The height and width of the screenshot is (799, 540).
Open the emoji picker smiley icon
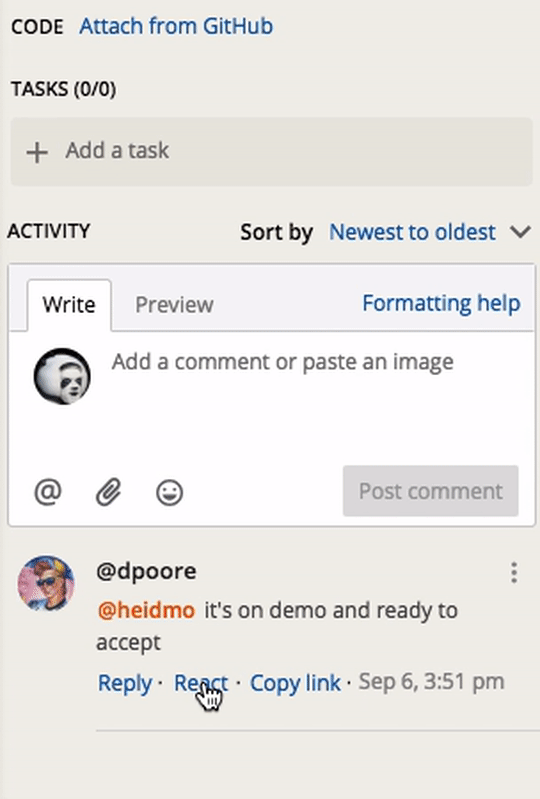tap(170, 492)
